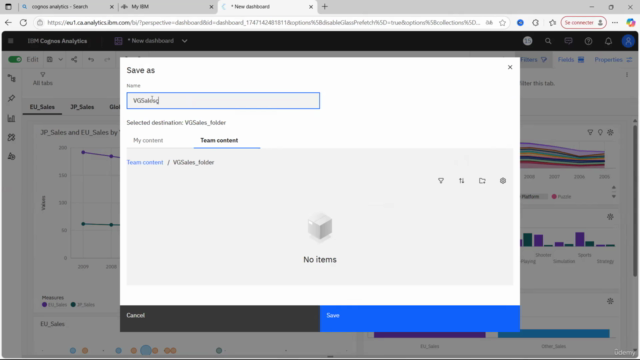Image resolution: width=640 pixels, height=360 pixels.
Task: Open the shapes icon in left sidebar
Action: [x=11, y=157]
